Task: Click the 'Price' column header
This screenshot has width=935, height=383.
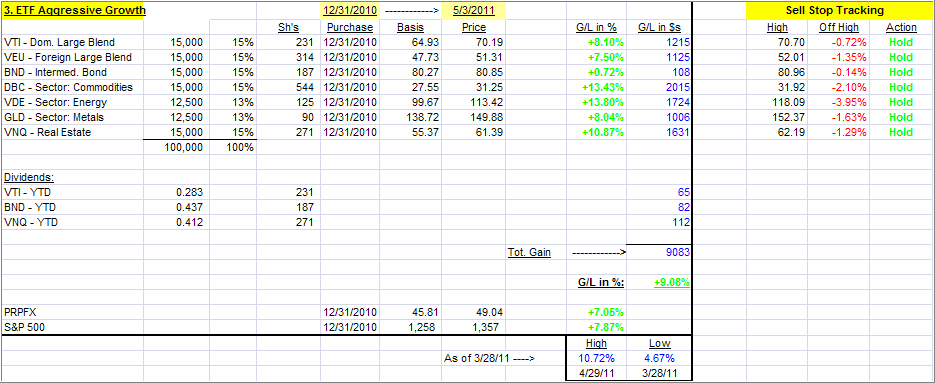Action: pyautogui.click(x=474, y=27)
